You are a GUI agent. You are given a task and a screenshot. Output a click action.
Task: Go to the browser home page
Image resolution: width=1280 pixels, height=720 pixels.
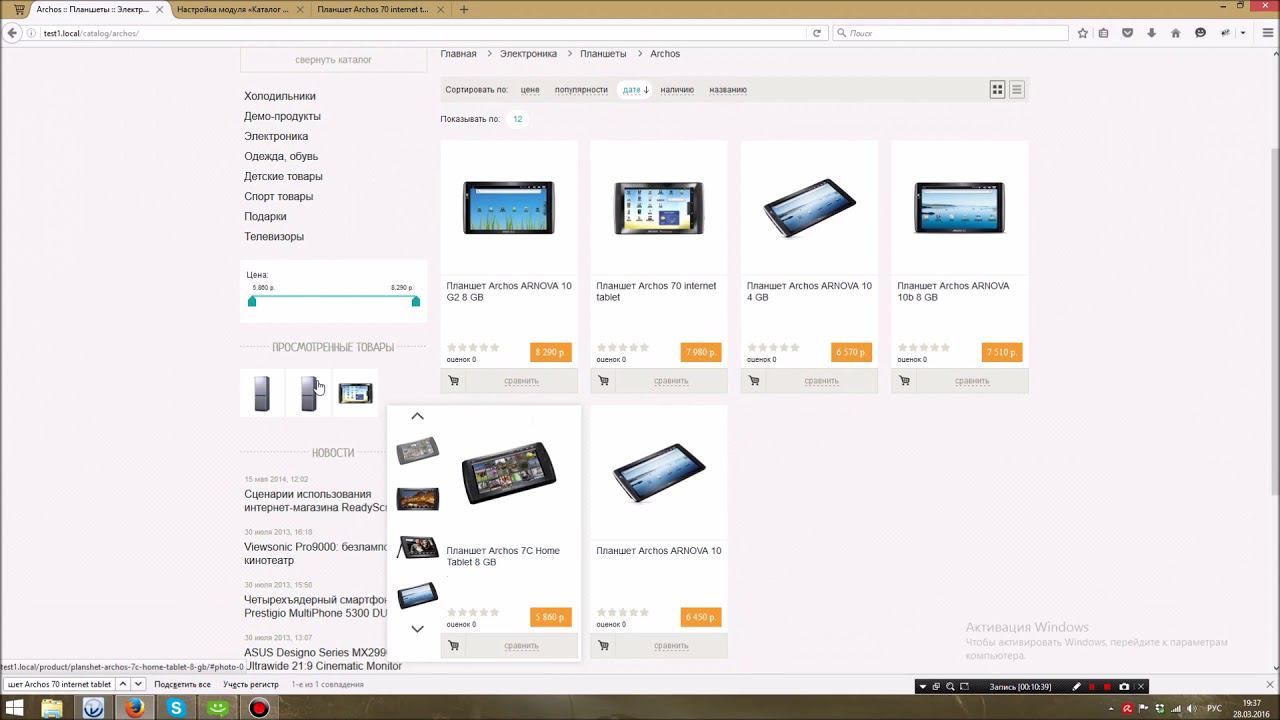[1175, 33]
